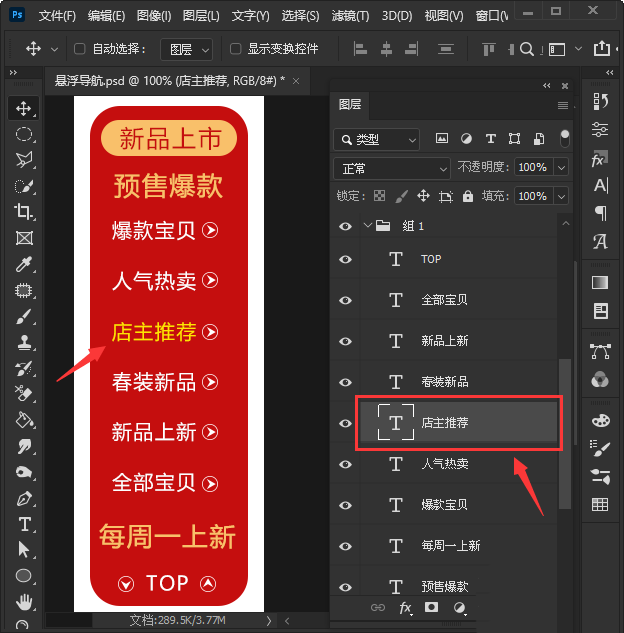Image resolution: width=624 pixels, height=633 pixels.
Task: Open the 3D(D) menu
Action: 397,16
